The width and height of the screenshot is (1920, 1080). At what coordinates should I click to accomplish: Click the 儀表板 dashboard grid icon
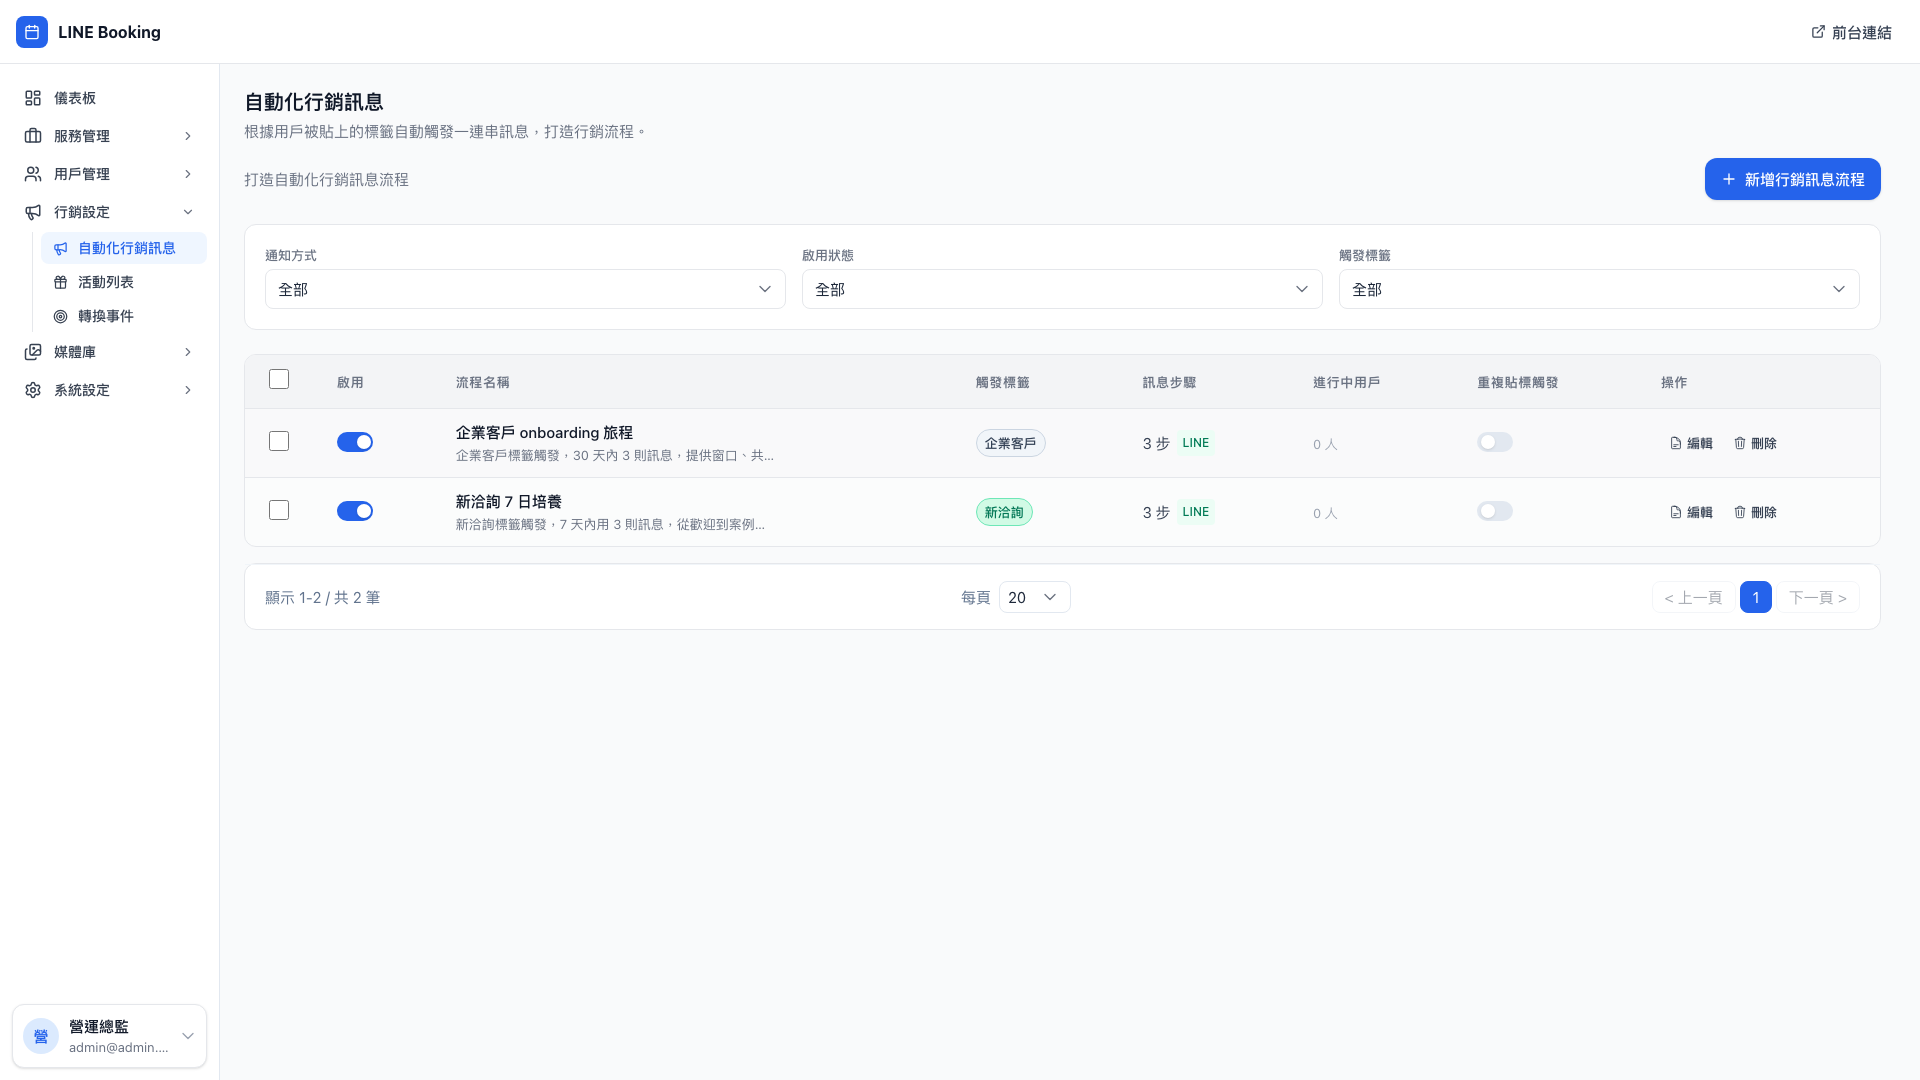pos(33,98)
